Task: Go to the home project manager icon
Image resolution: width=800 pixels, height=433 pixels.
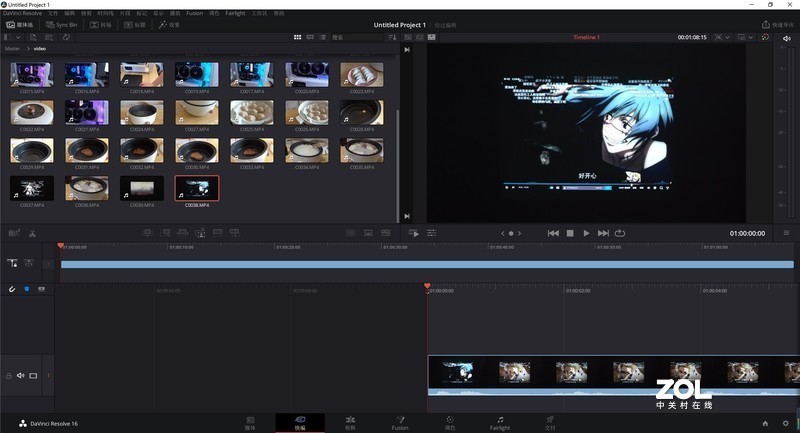Action: tap(765, 423)
